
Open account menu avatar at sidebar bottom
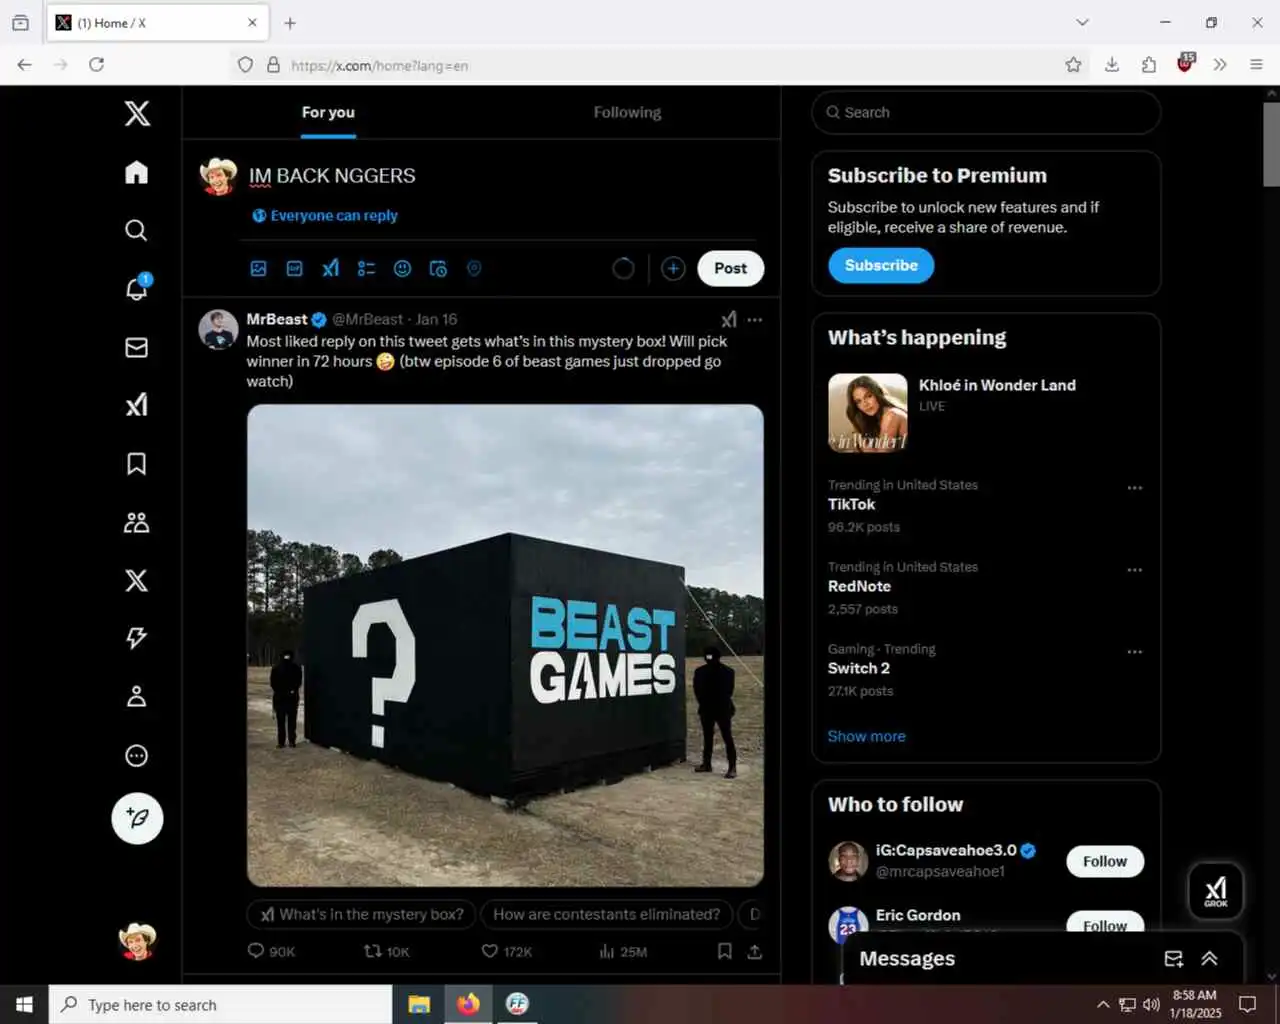click(x=137, y=940)
